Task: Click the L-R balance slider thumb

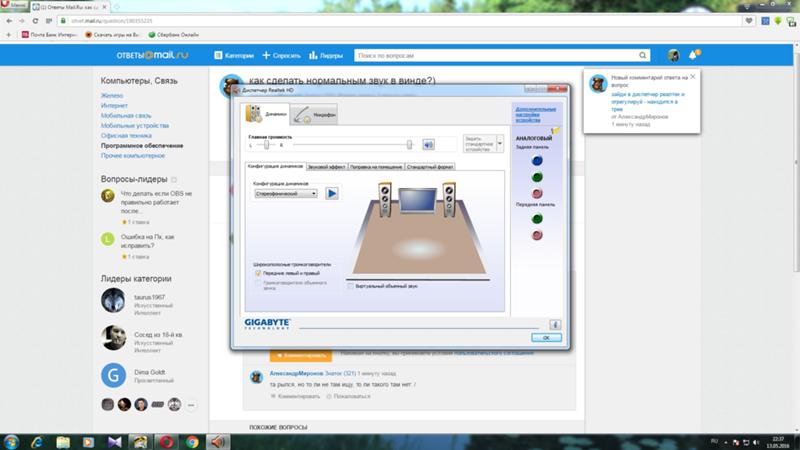Action: click(266, 145)
